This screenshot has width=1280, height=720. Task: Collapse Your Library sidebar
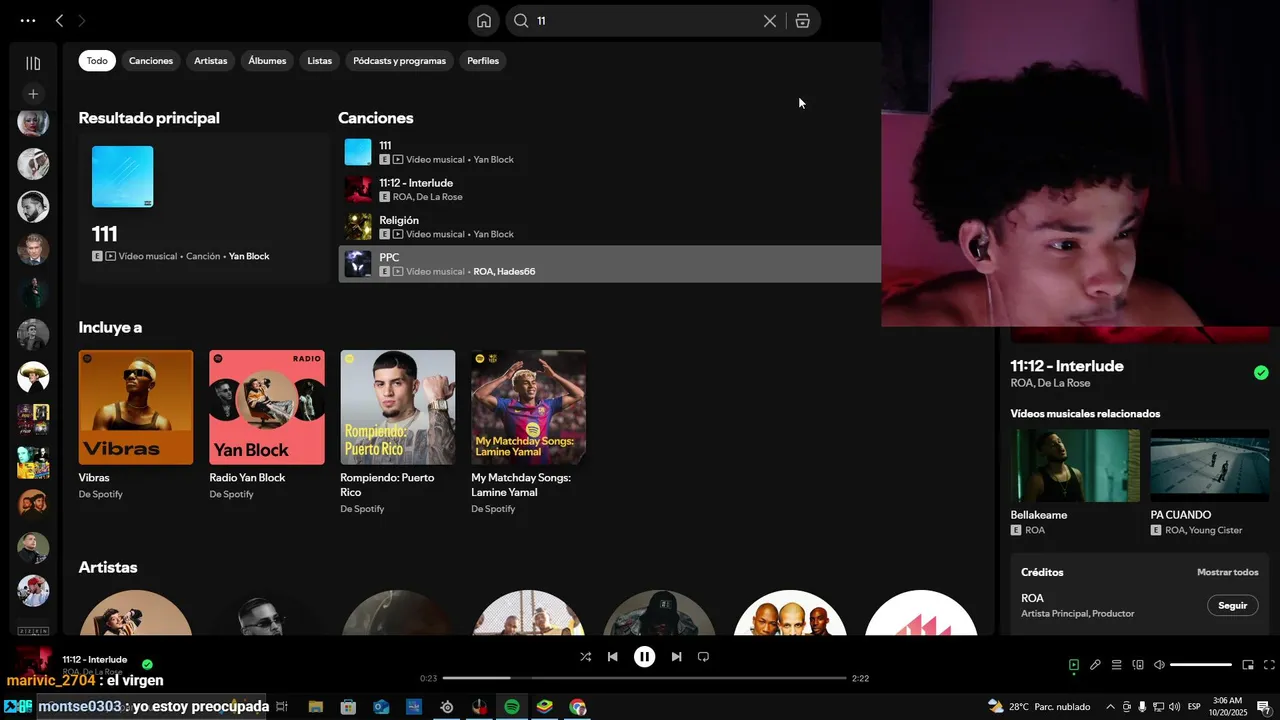tap(33, 63)
